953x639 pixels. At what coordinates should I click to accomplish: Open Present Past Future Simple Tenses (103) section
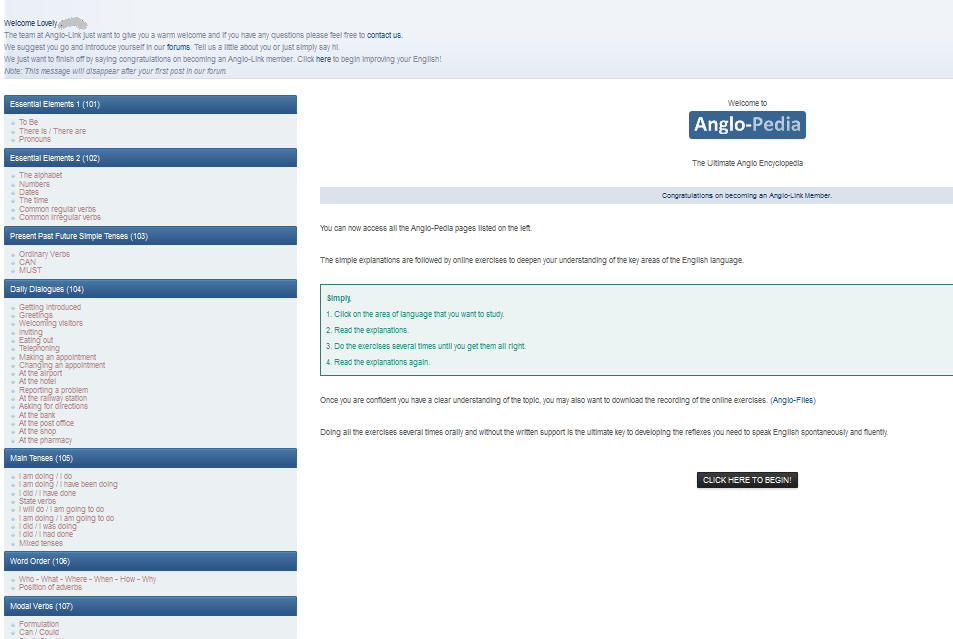point(150,237)
